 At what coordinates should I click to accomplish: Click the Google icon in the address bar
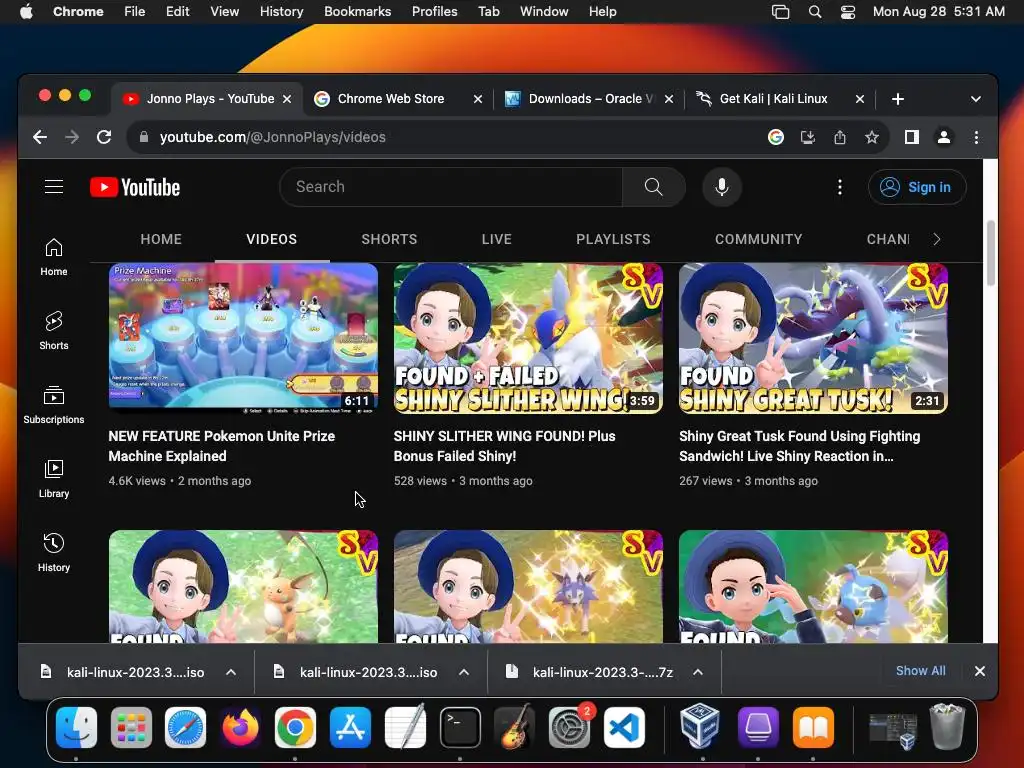tap(776, 137)
